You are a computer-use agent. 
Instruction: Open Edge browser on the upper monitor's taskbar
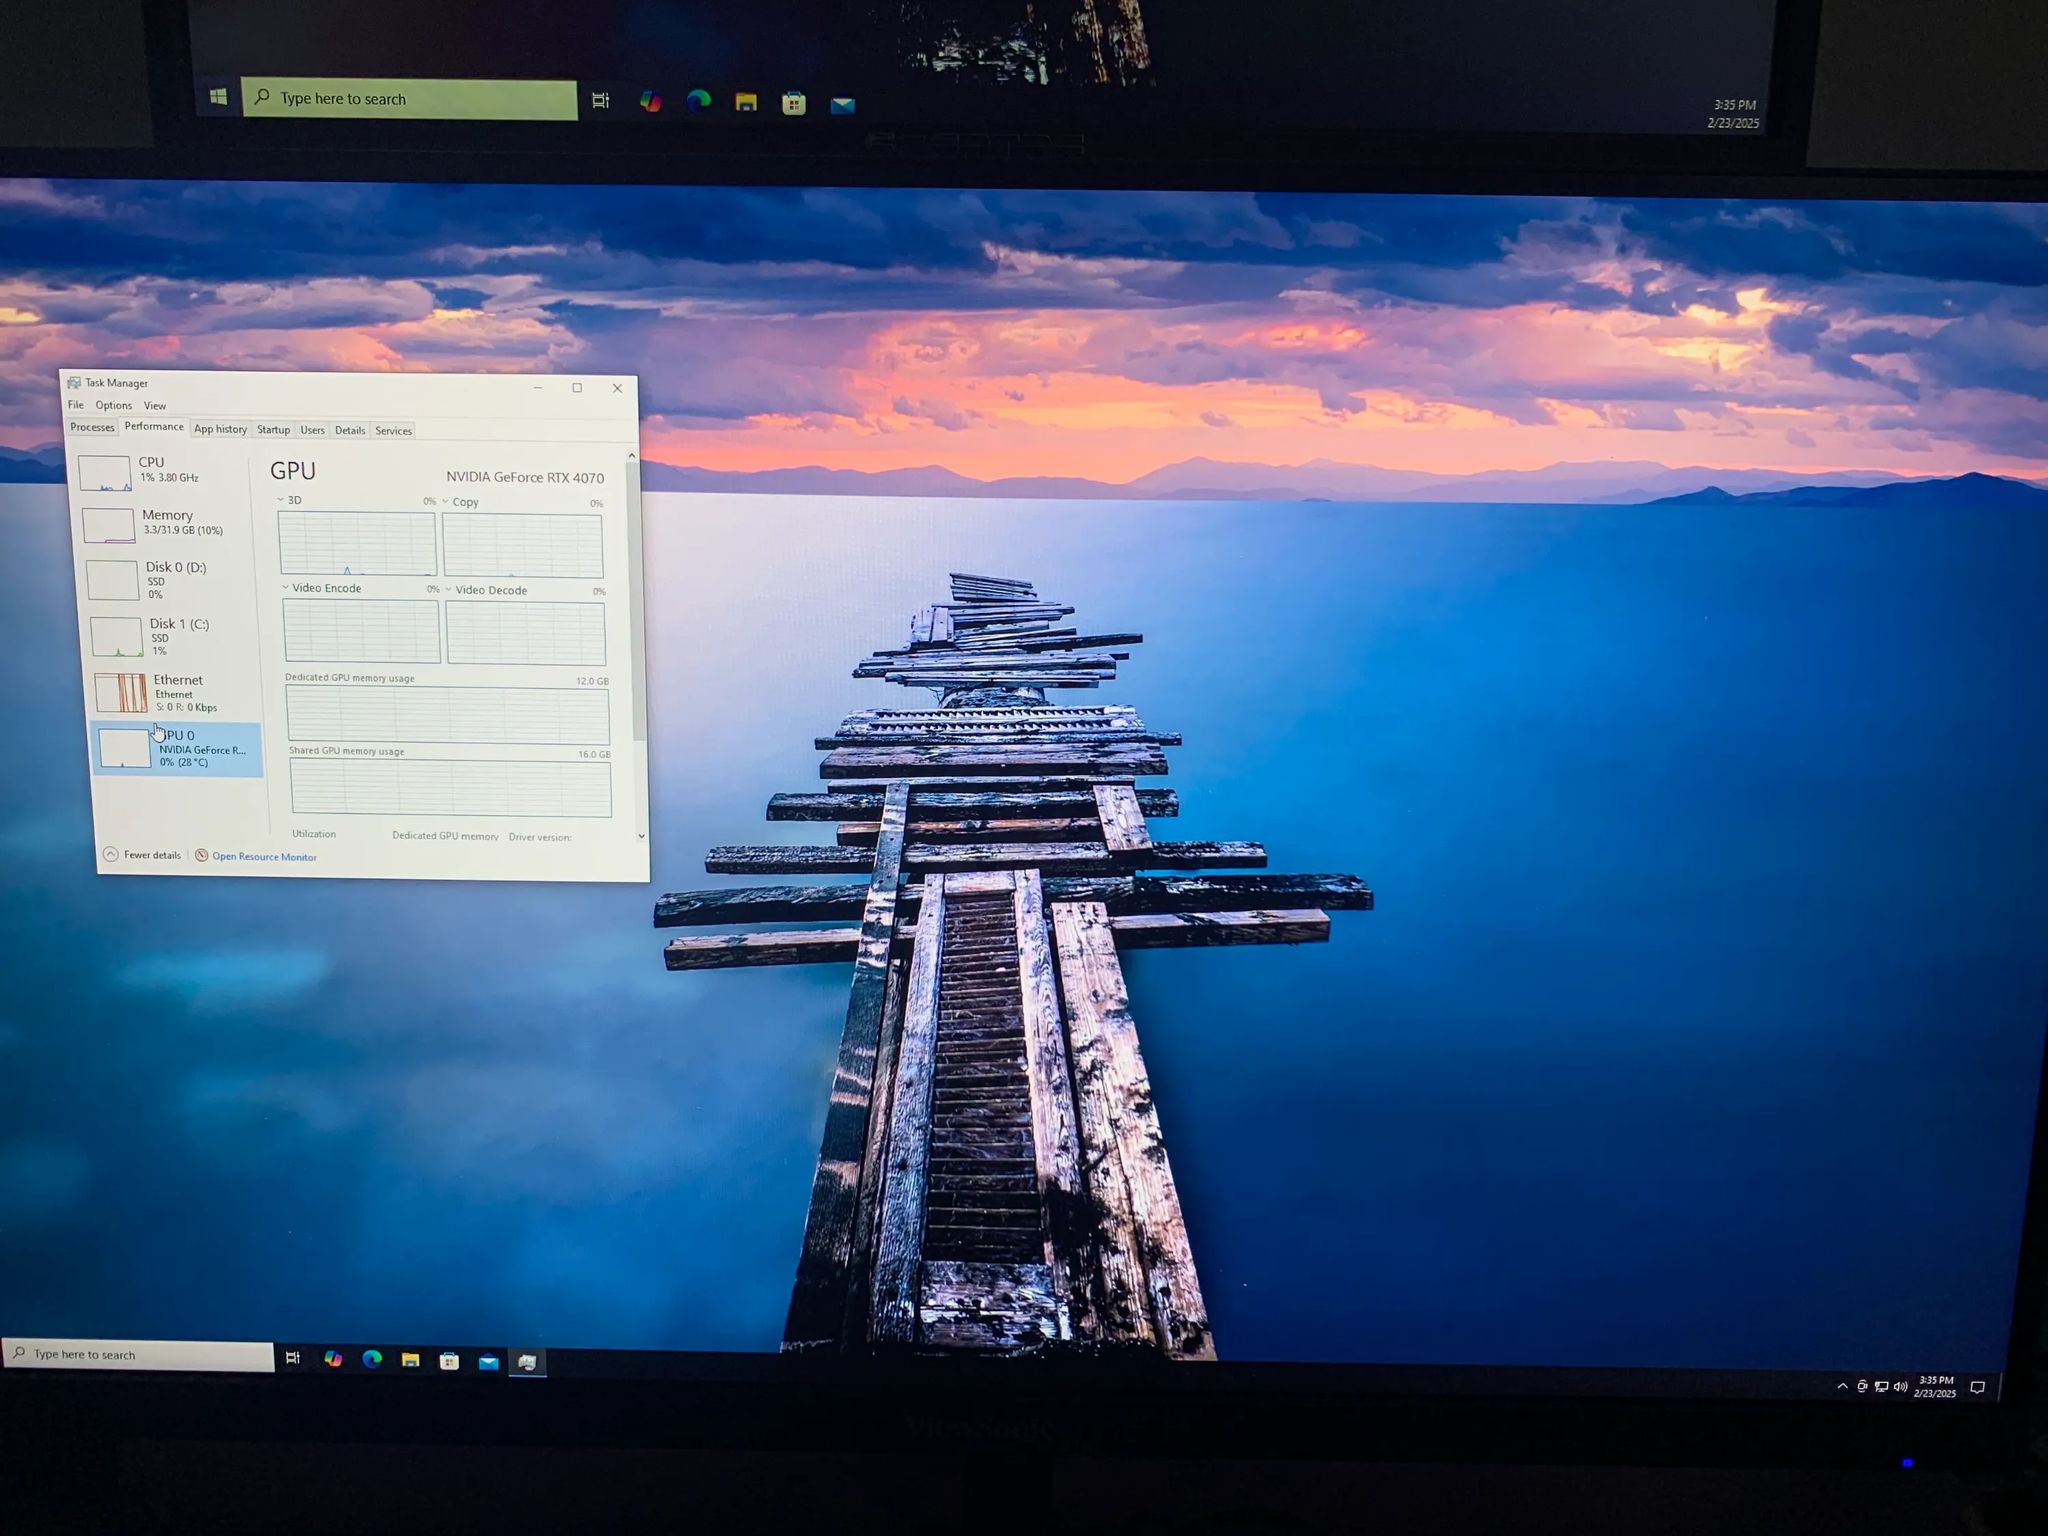pos(698,101)
